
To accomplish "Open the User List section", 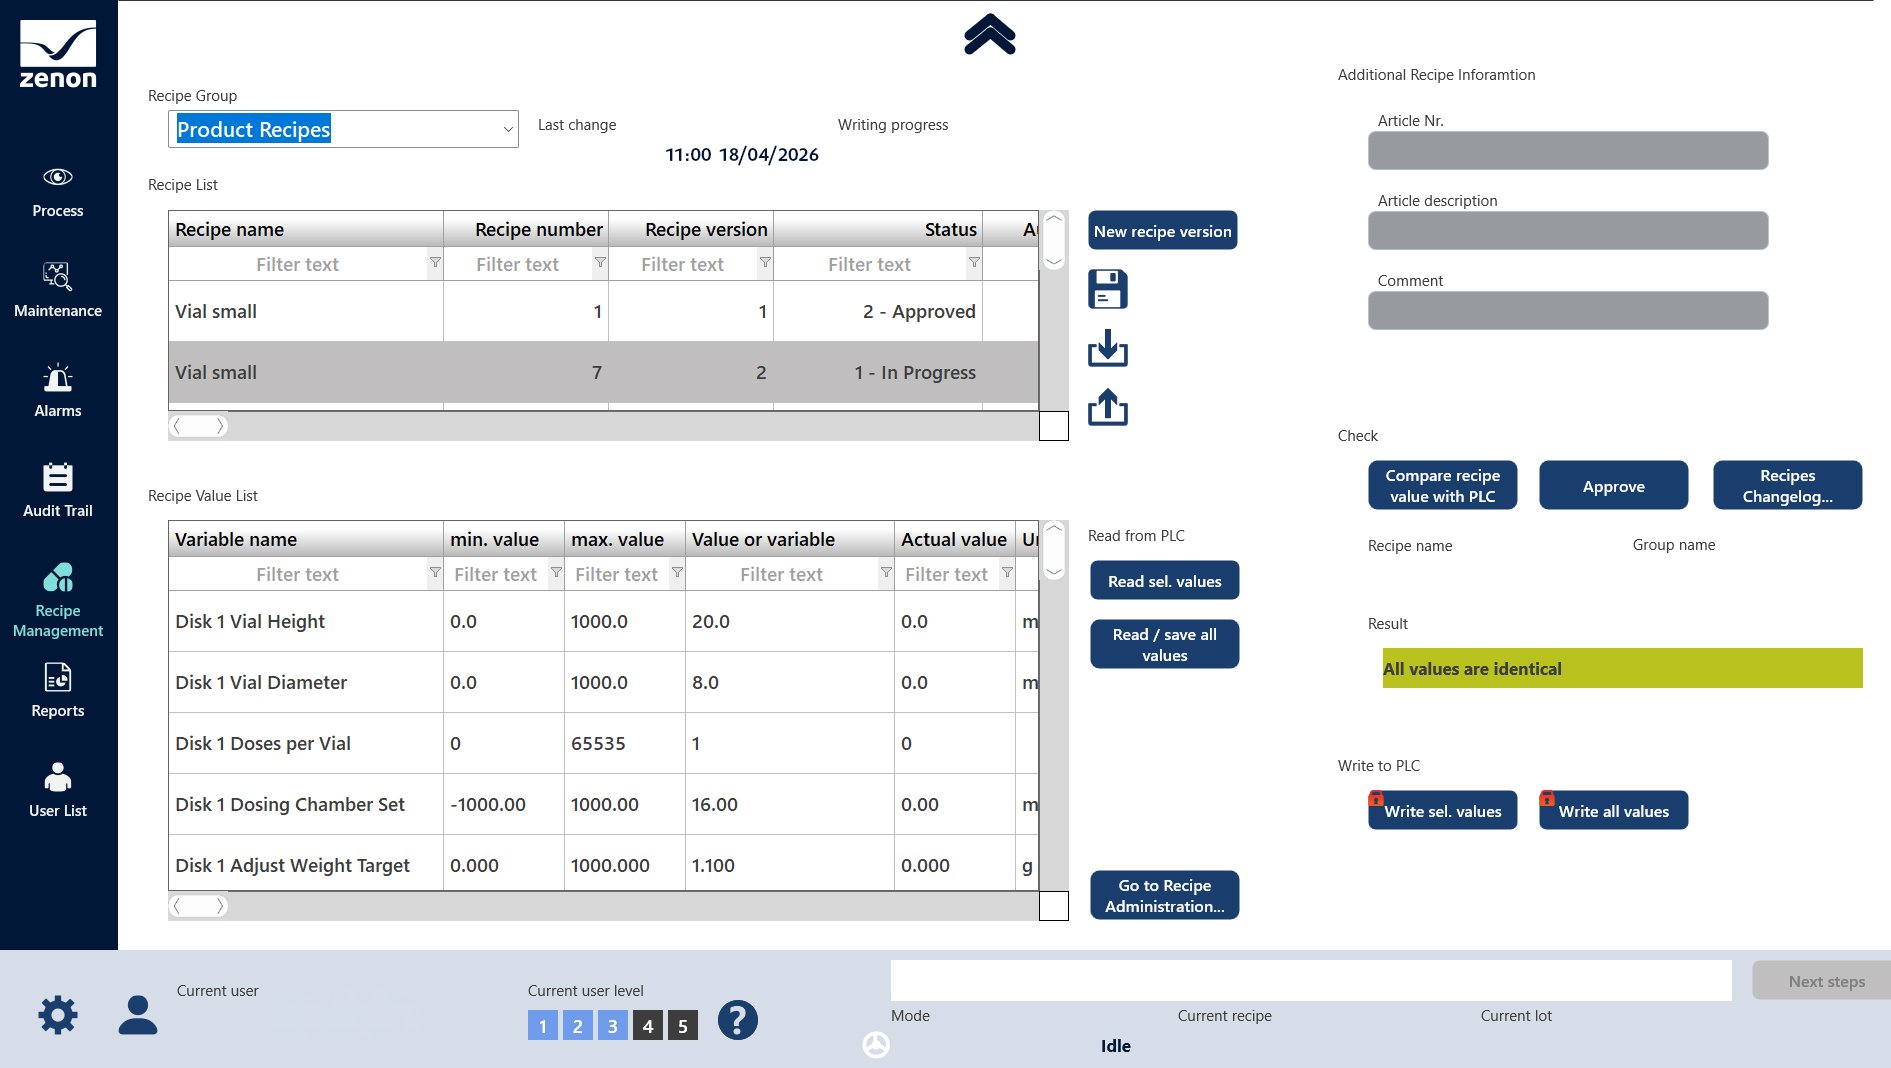I will pos(57,790).
